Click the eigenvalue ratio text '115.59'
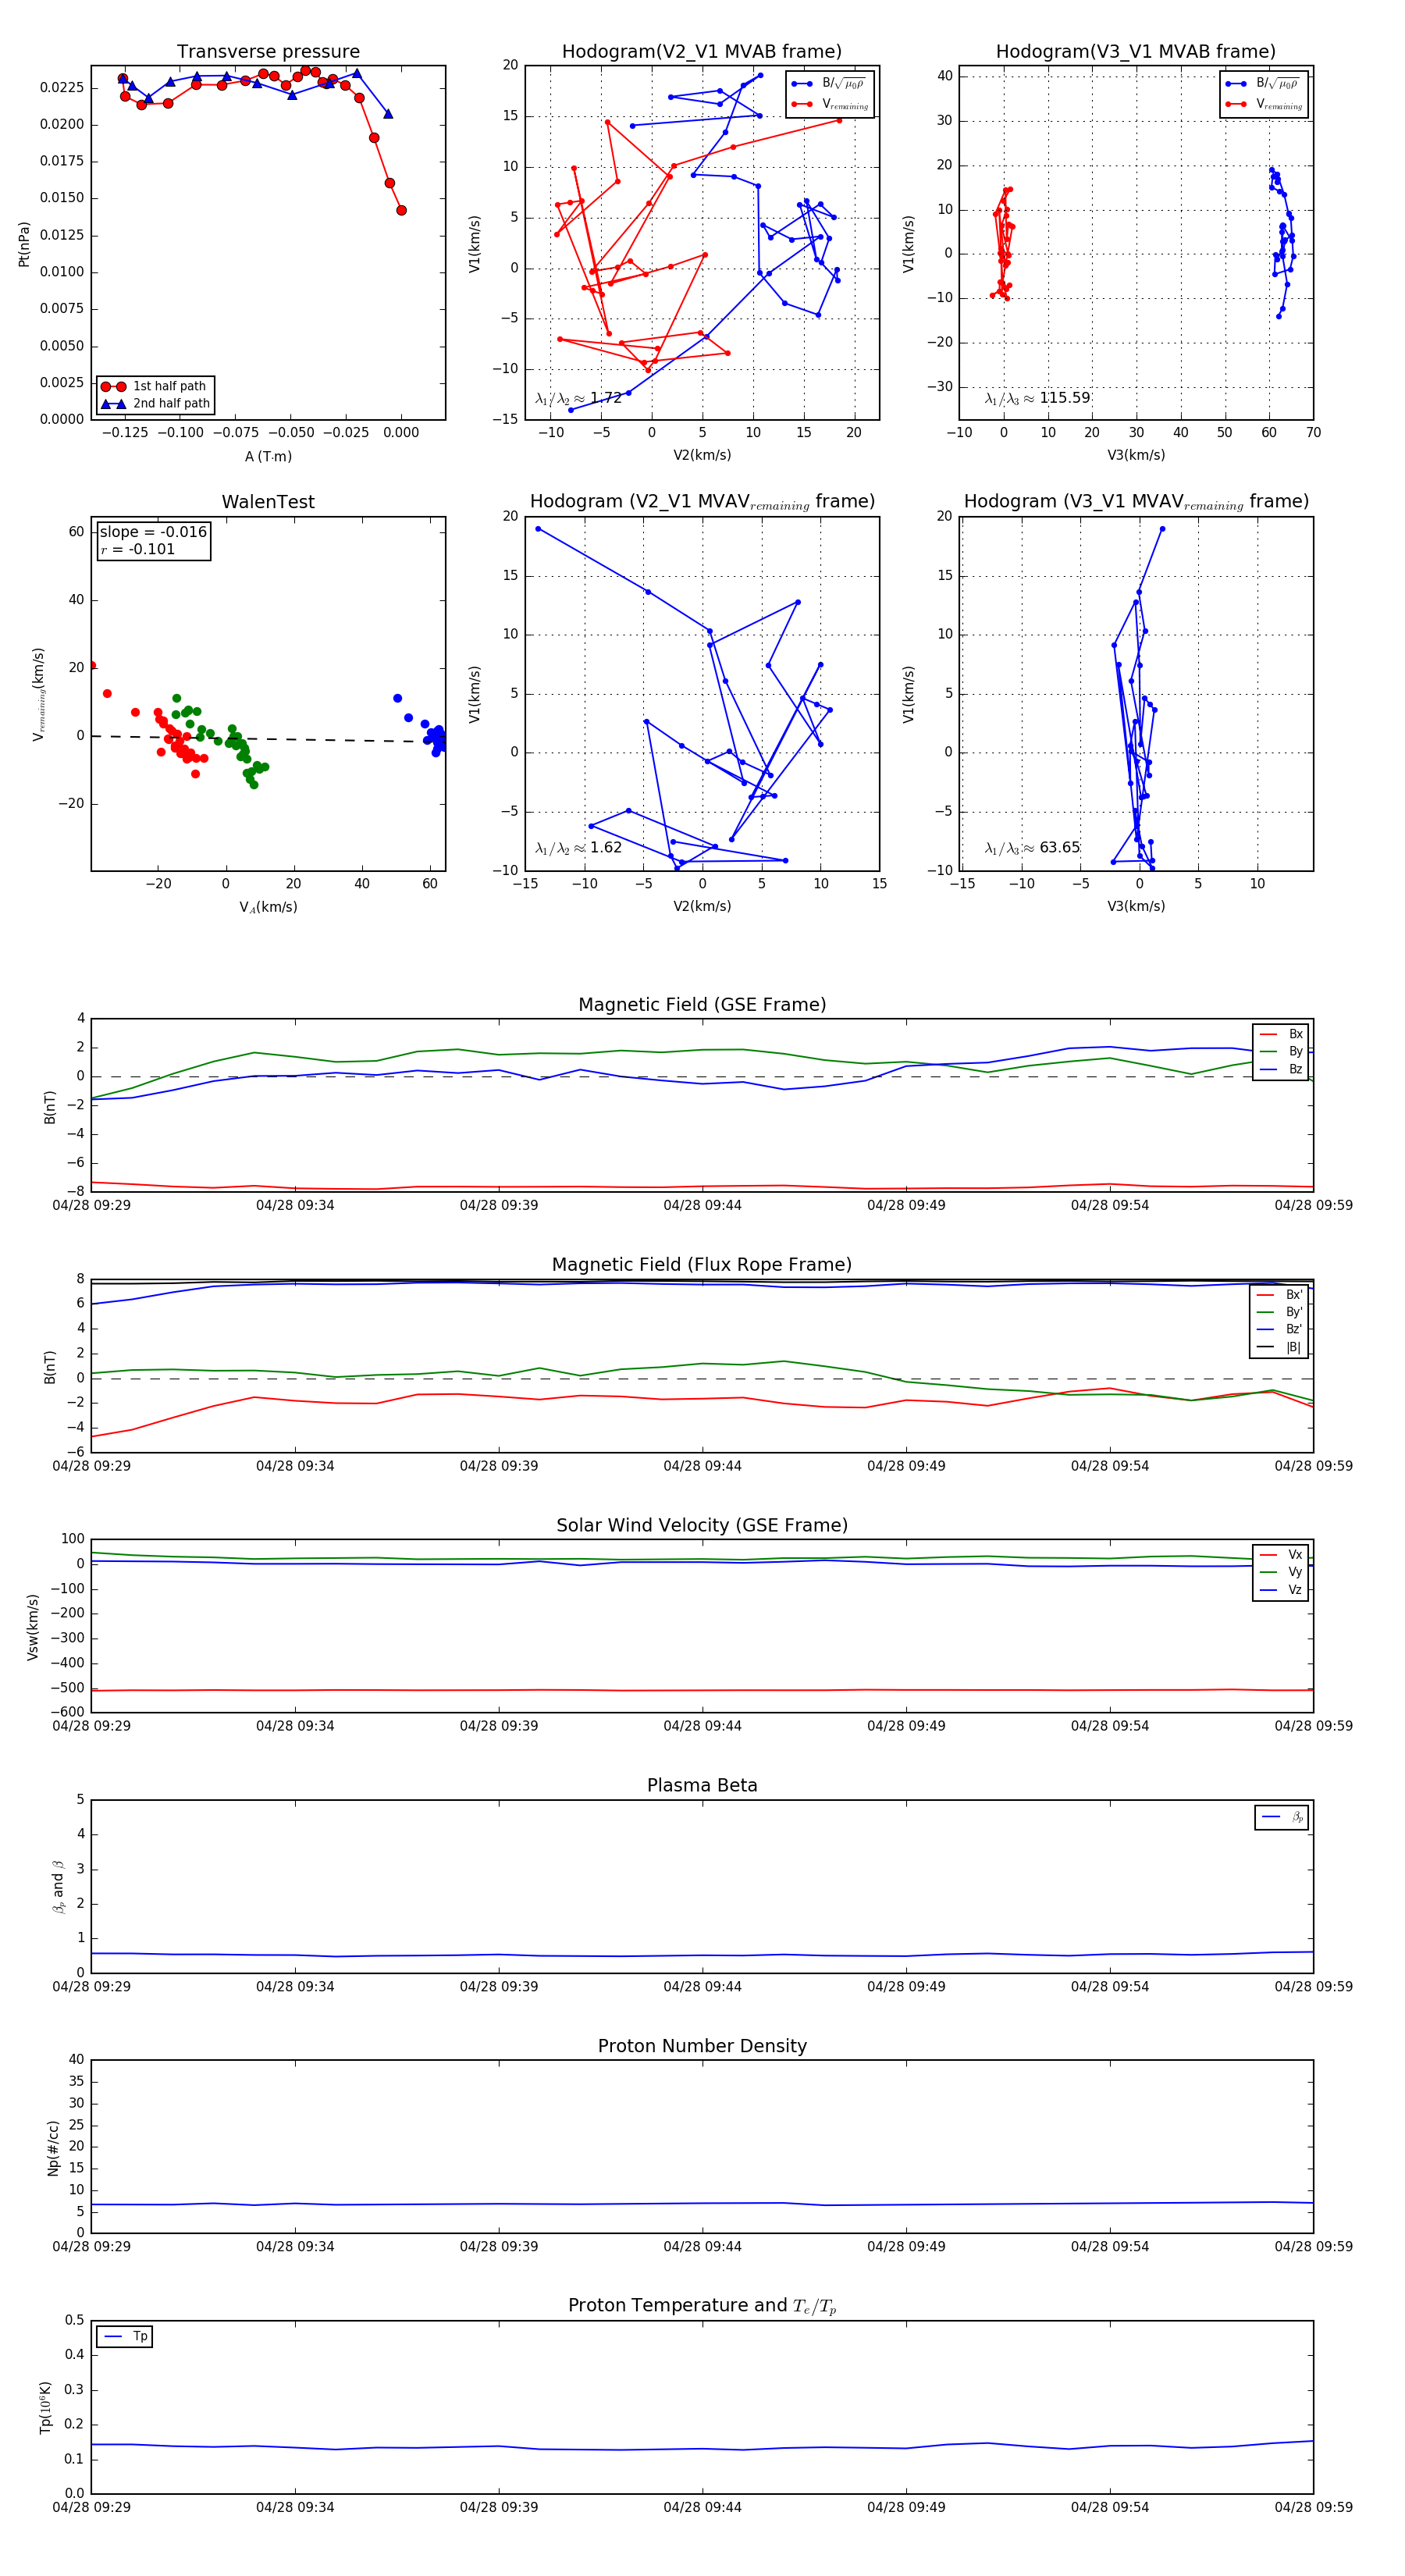1405x2576 pixels. point(1065,398)
